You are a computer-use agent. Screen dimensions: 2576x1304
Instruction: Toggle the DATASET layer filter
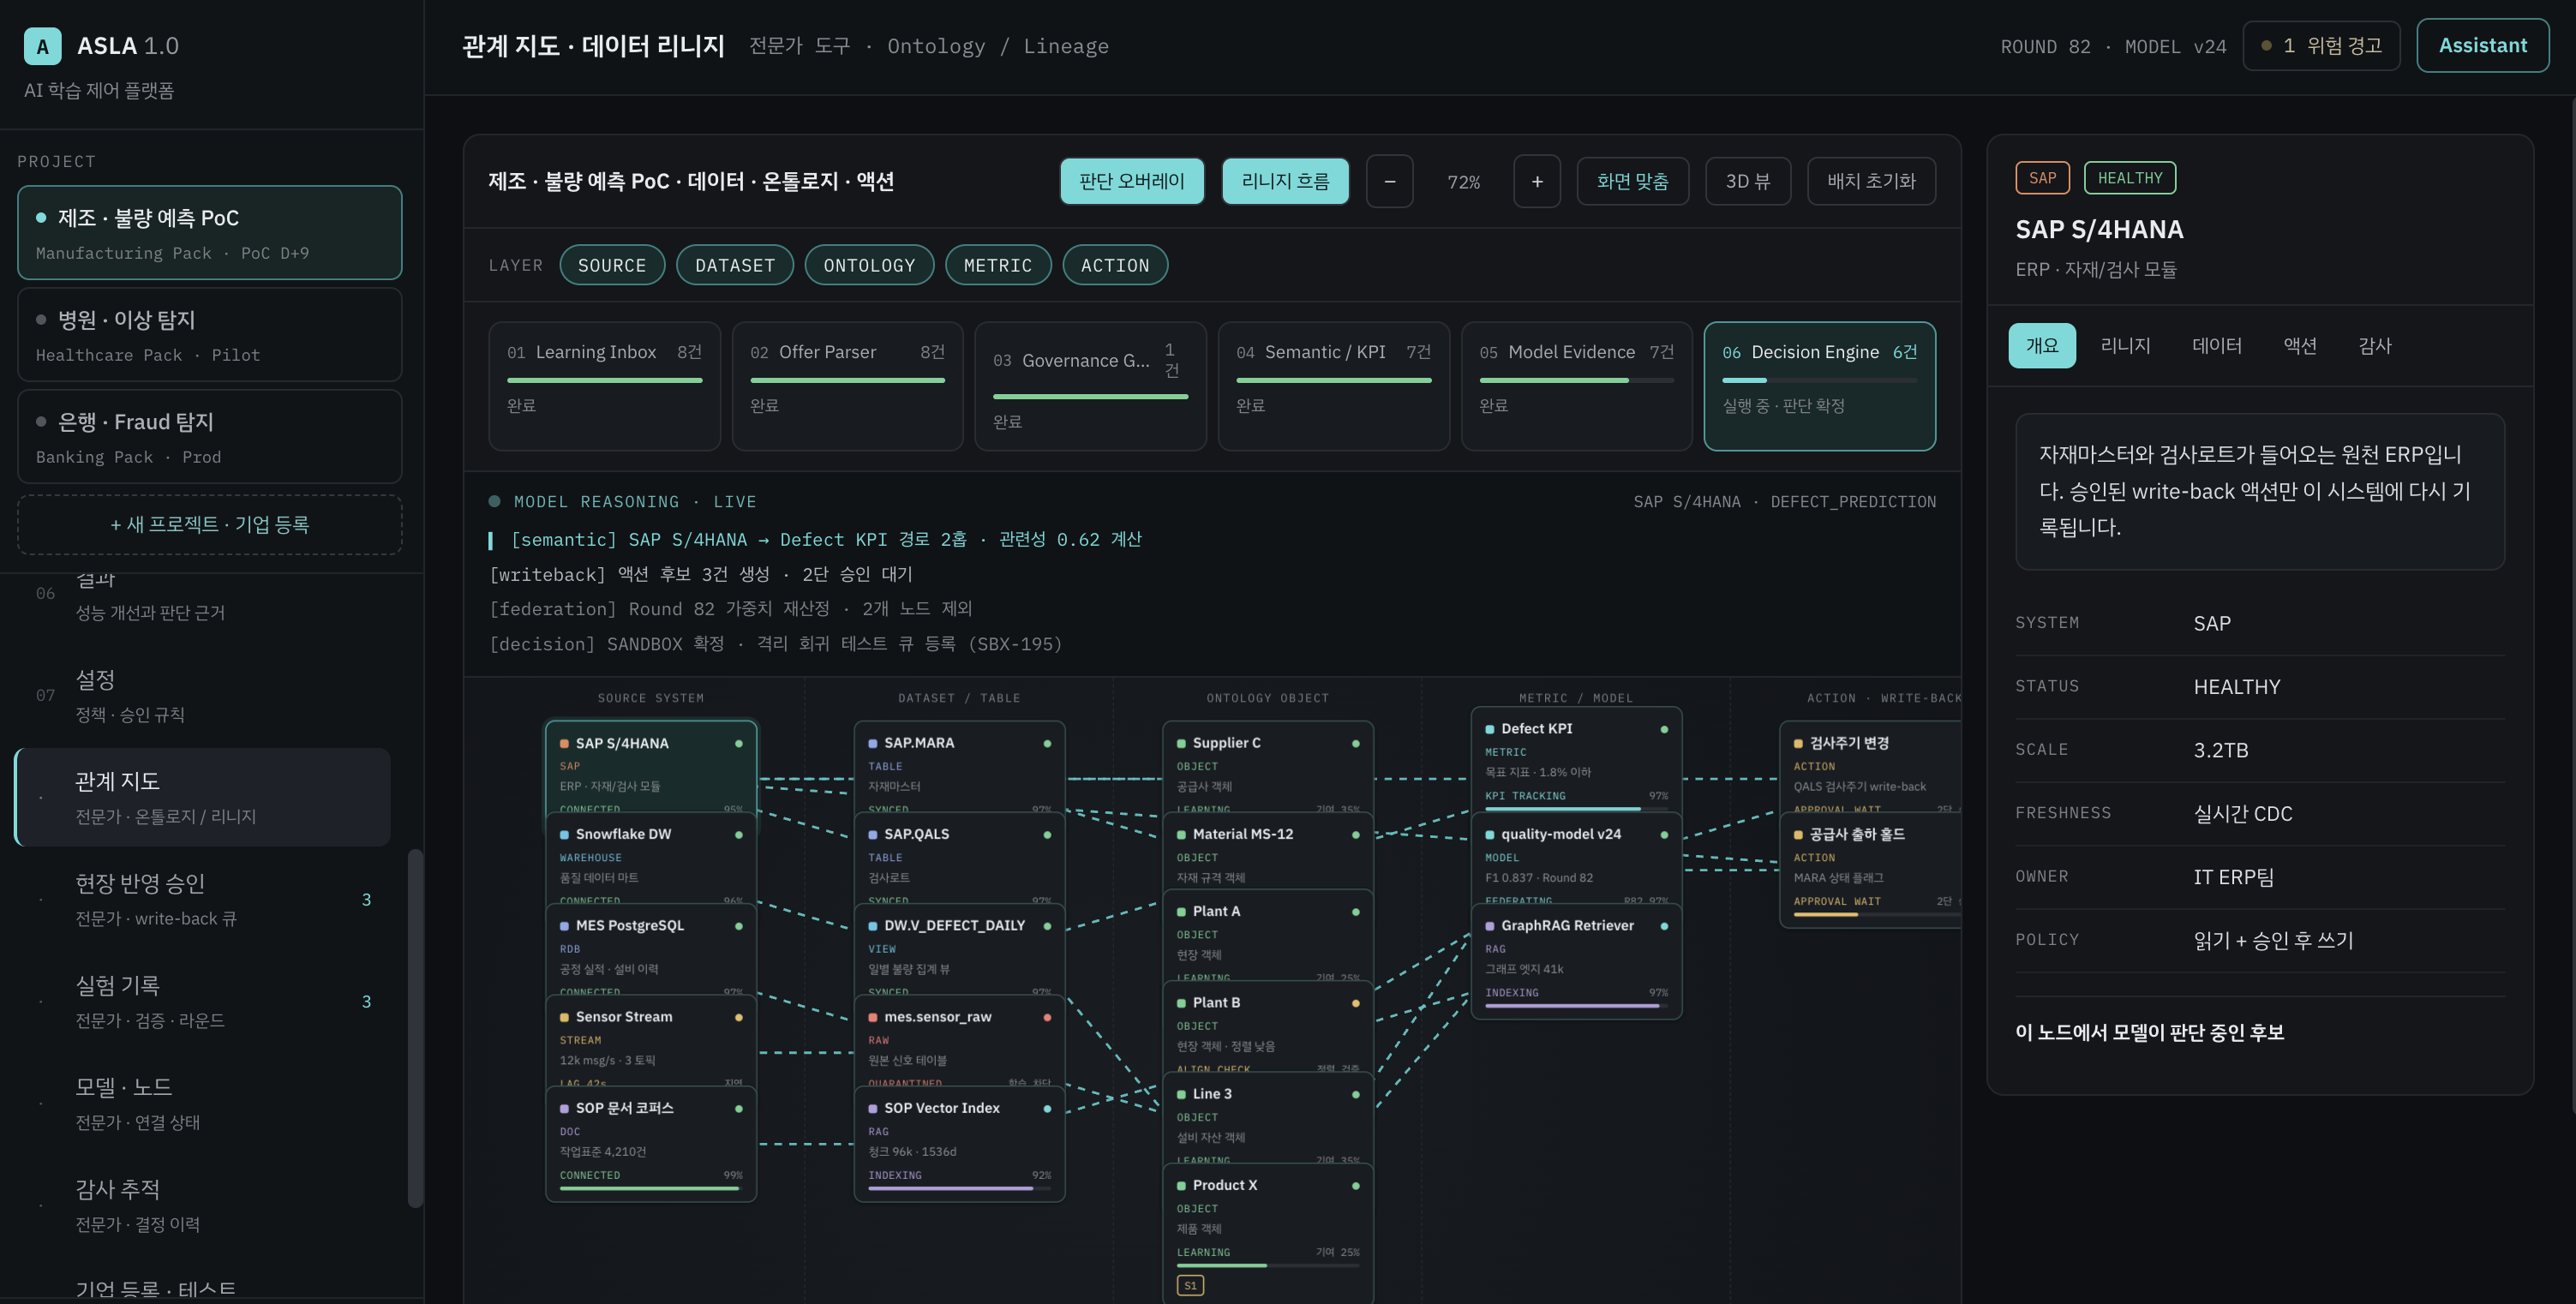pos(735,265)
